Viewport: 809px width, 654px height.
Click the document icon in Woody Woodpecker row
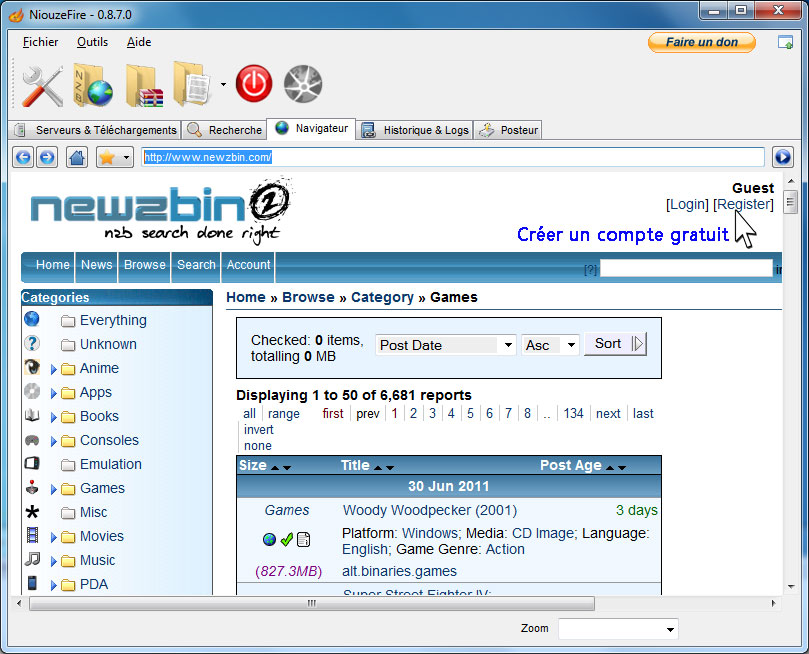[x=304, y=539]
